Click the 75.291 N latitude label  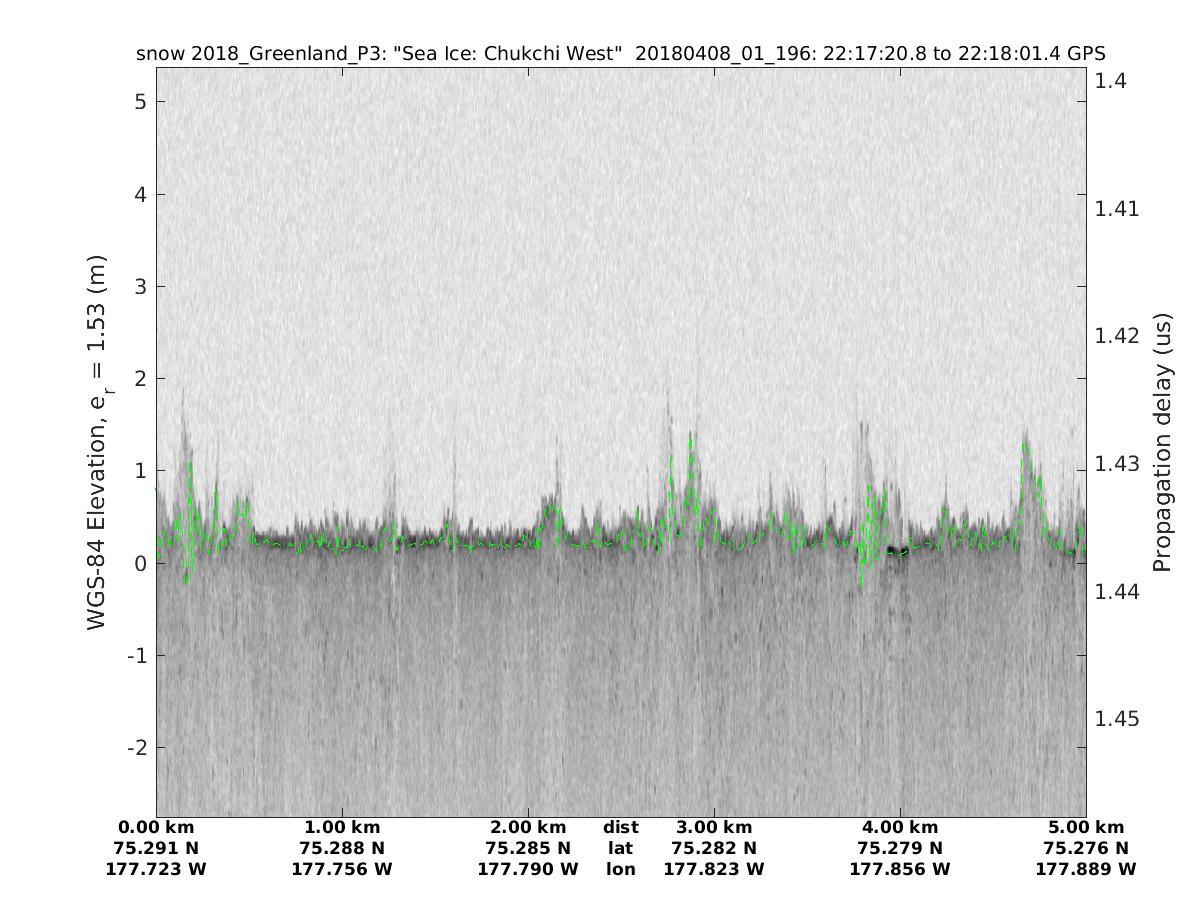click(x=156, y=849)
